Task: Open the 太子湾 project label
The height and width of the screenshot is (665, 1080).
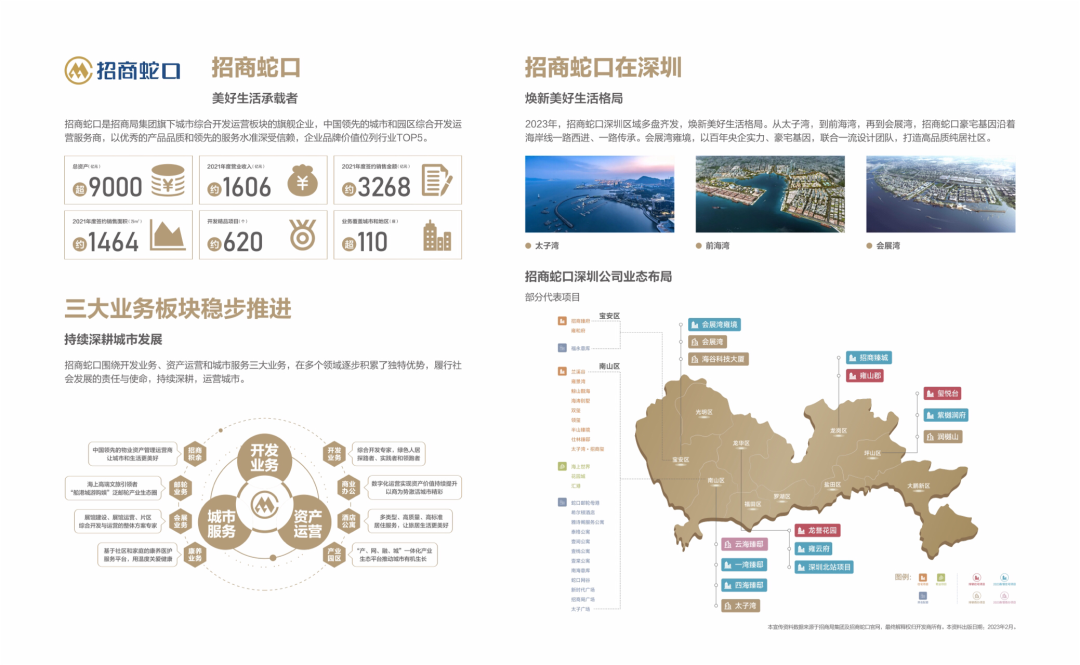Action: point(742,605)
